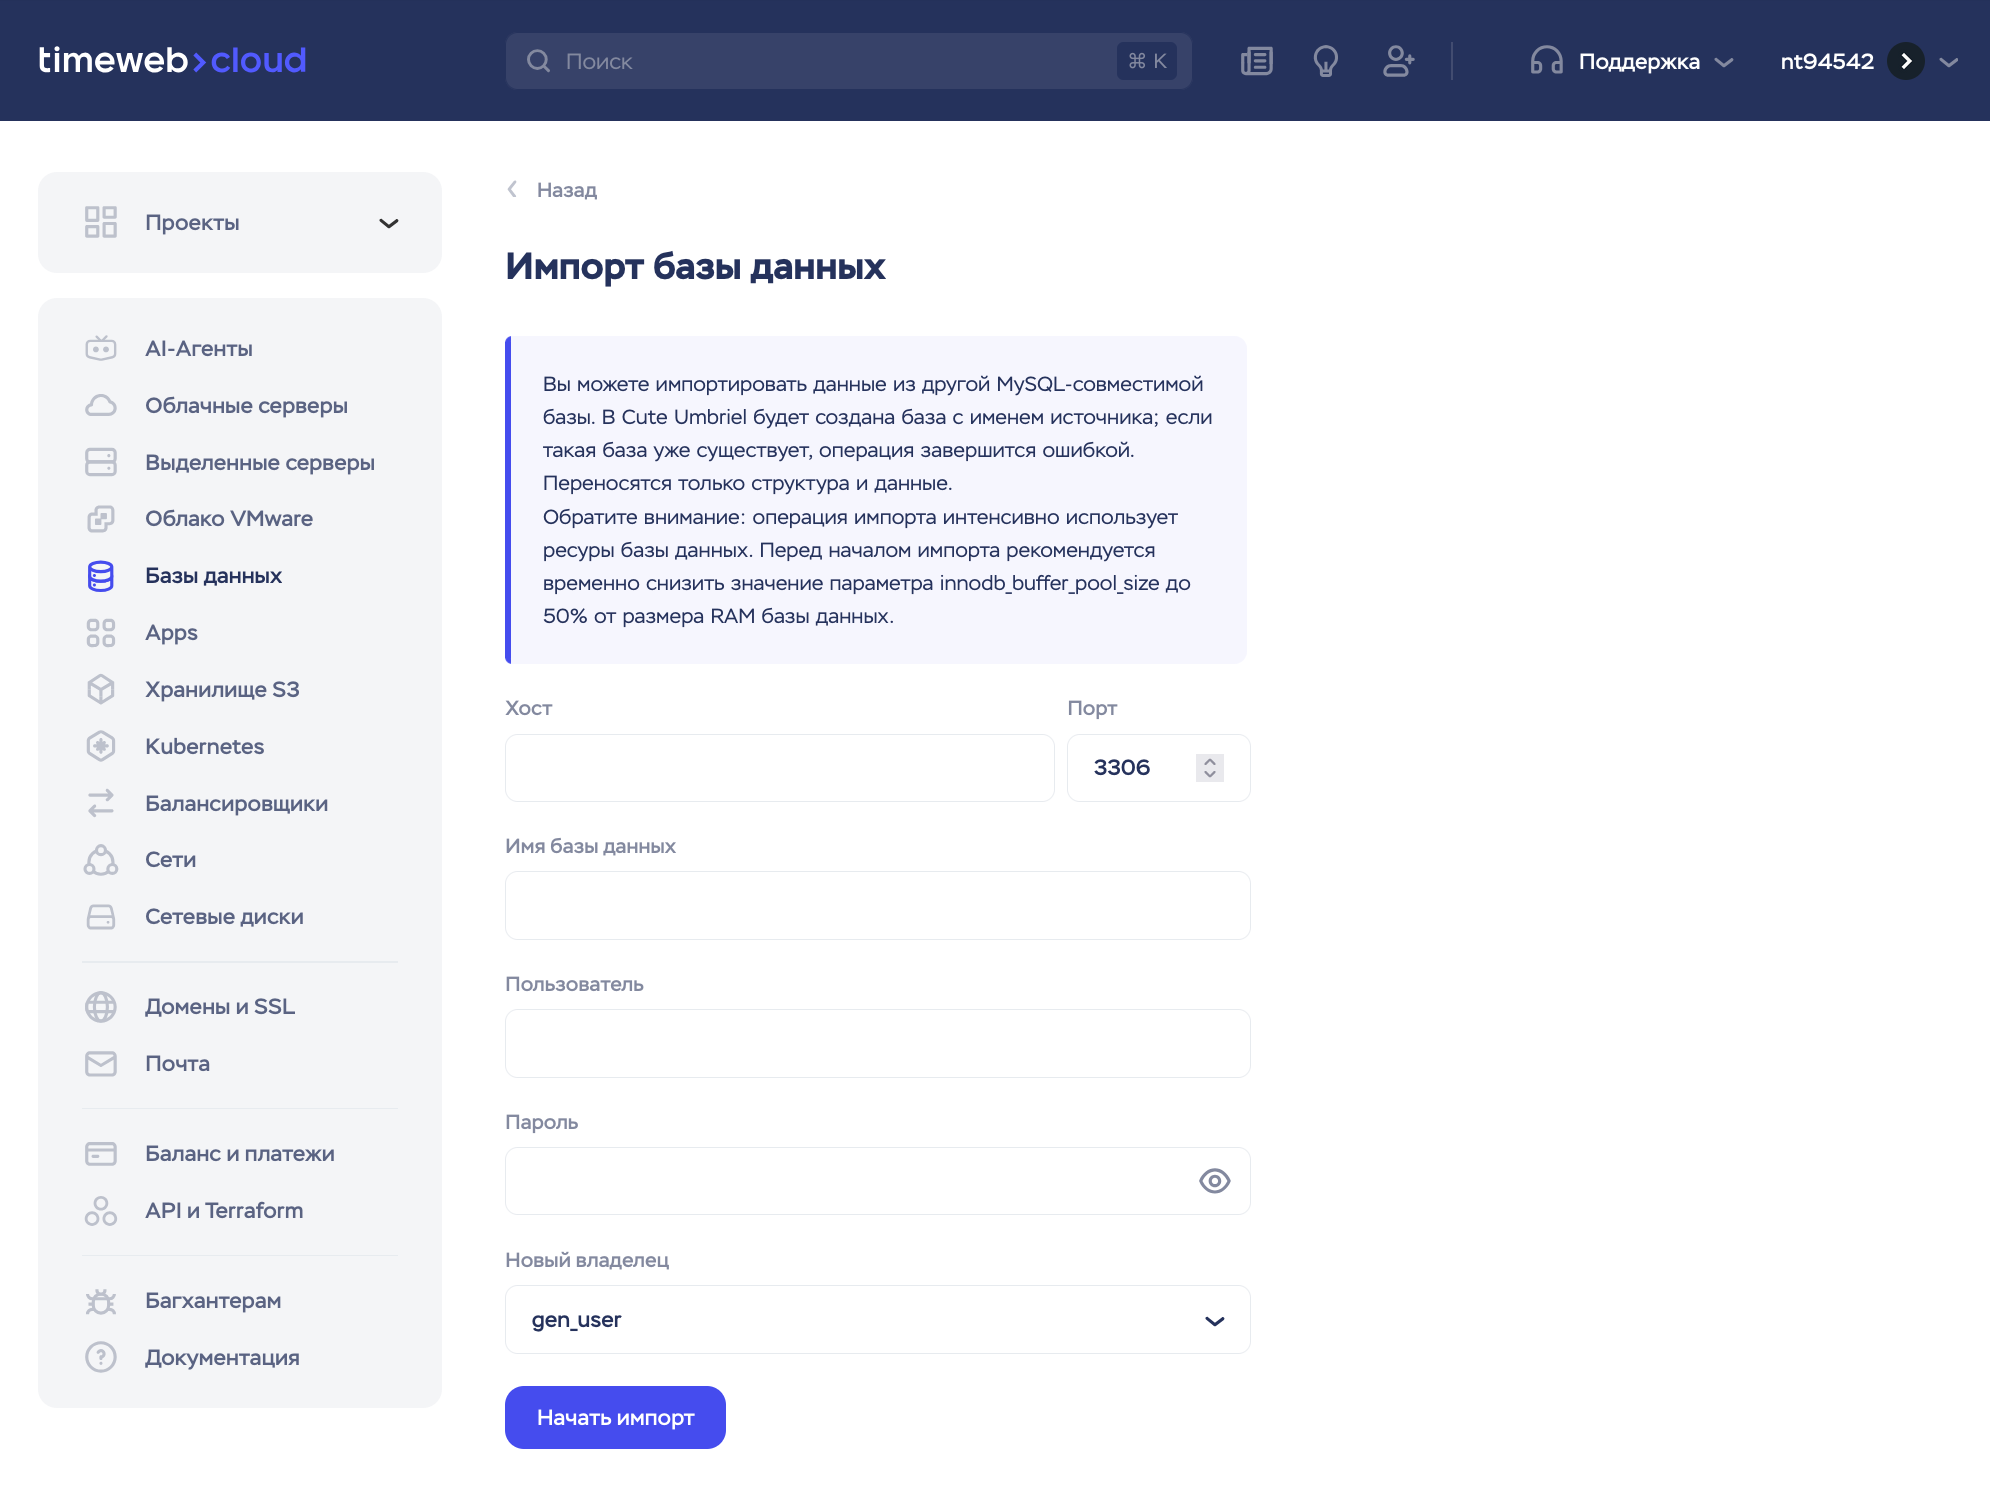Click the bug icon for Багхантерам
This screenshot has width=1990, height=1498.
(x=101, y=1301)
